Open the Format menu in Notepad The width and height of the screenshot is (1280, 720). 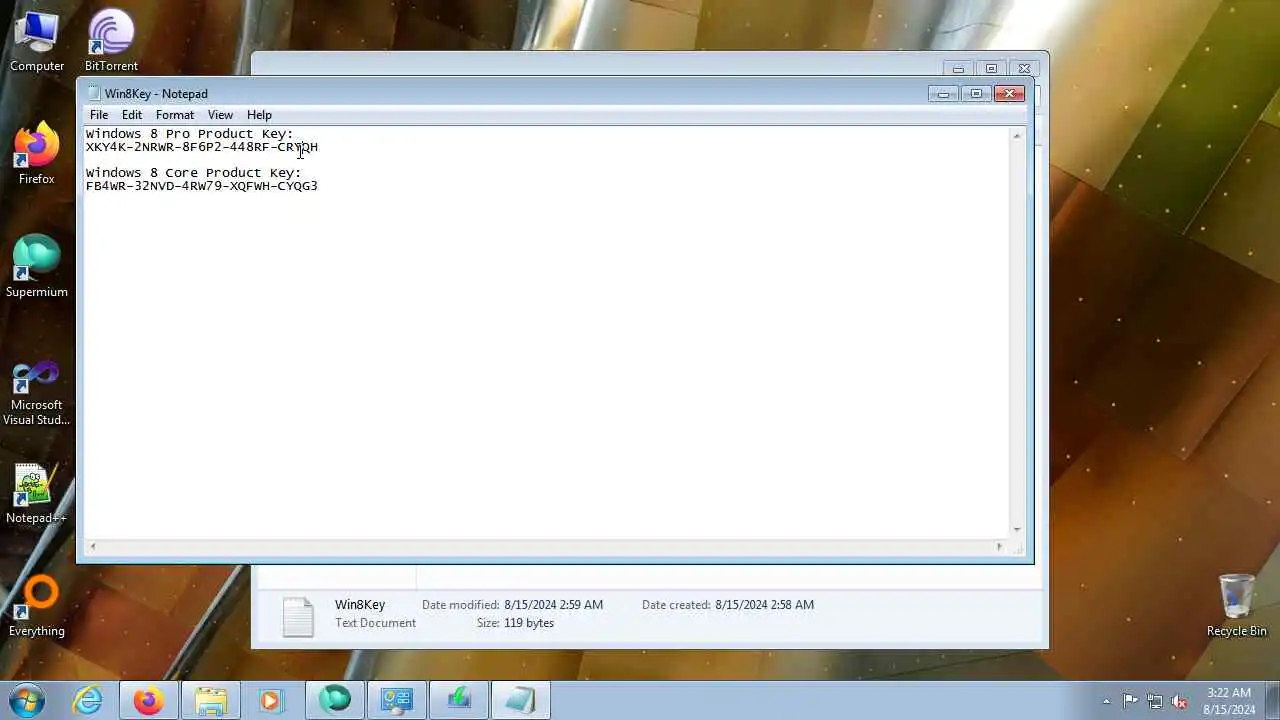[175, 115]
